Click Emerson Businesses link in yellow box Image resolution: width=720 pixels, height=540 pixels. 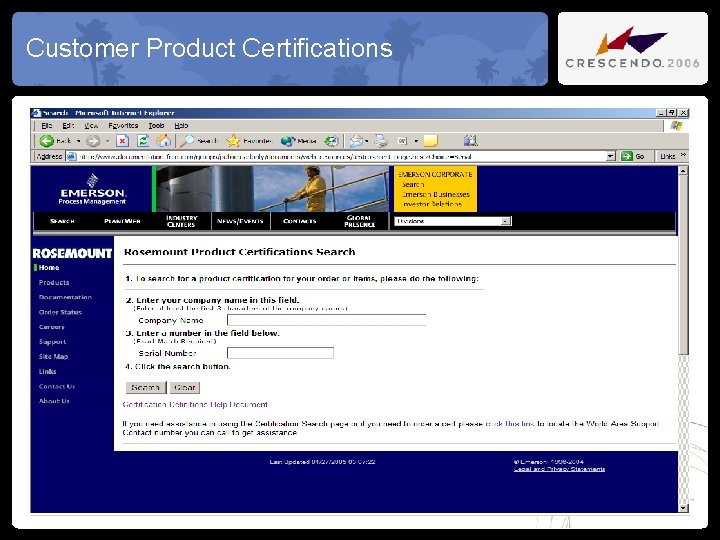(436, 194)
